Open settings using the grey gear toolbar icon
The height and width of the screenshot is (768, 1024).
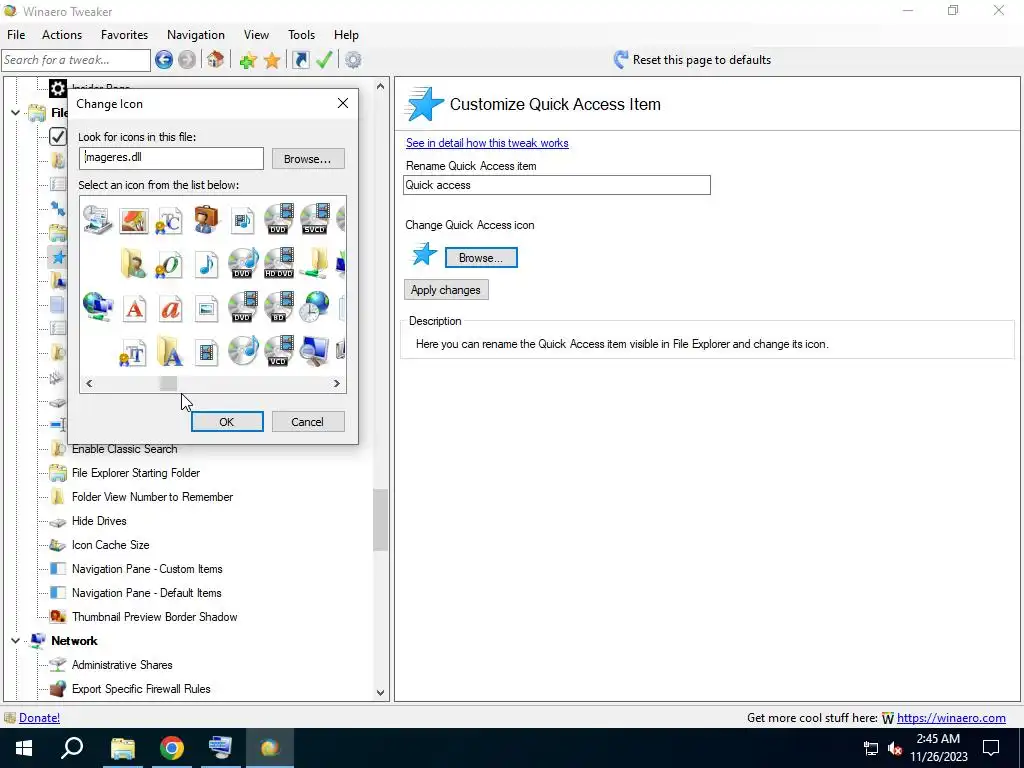point(353,60)
